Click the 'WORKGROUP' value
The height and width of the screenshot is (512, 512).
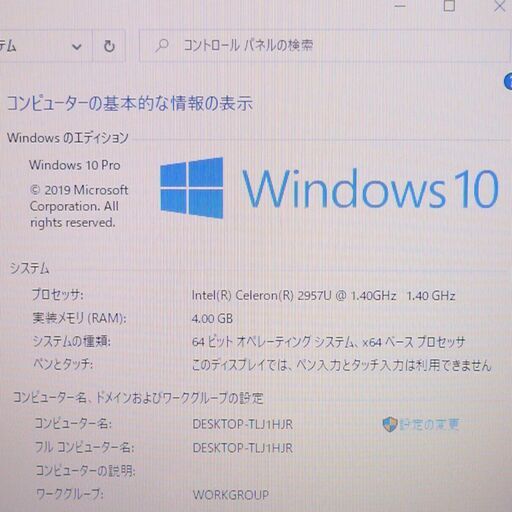tap(231, 495)
